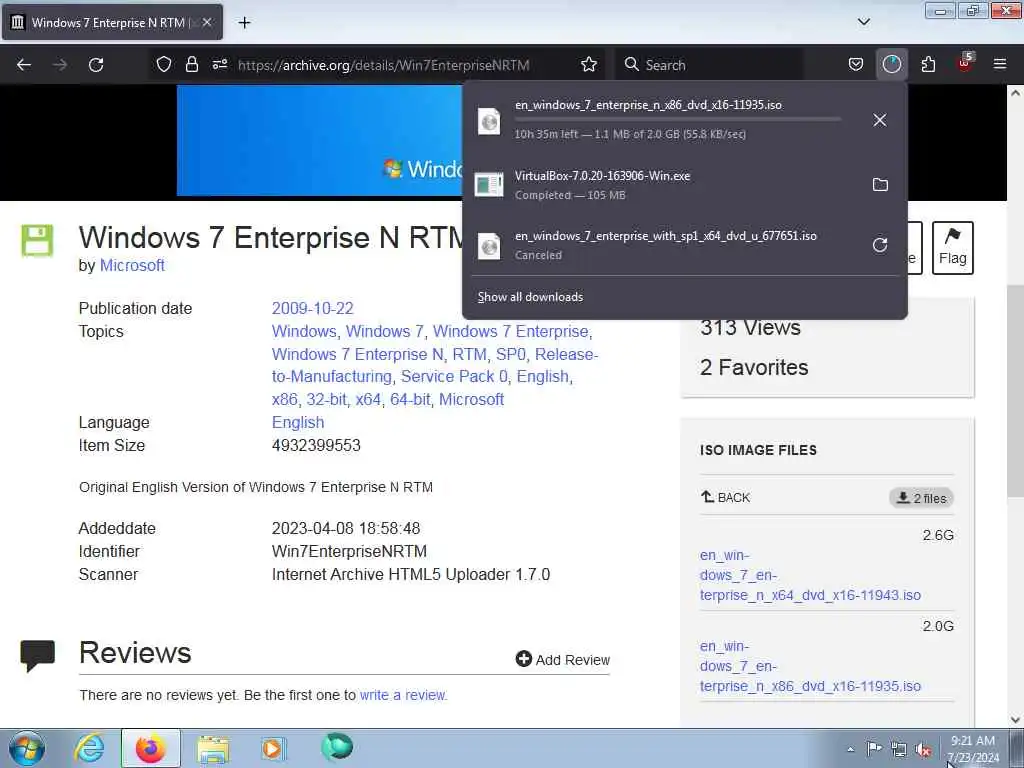Image resolution: width=1024 pixels, height=768 pixels.
Task: Open site information via the padlock icon
Action: [x=191, y=65]
